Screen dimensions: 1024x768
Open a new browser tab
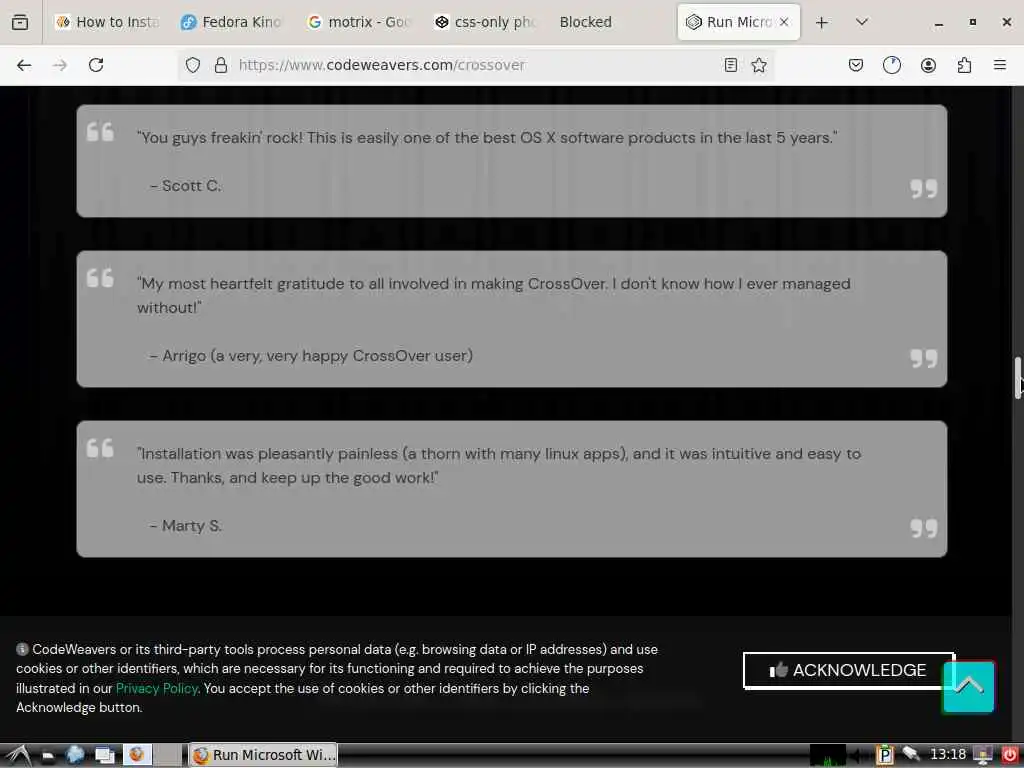(822, 22)
